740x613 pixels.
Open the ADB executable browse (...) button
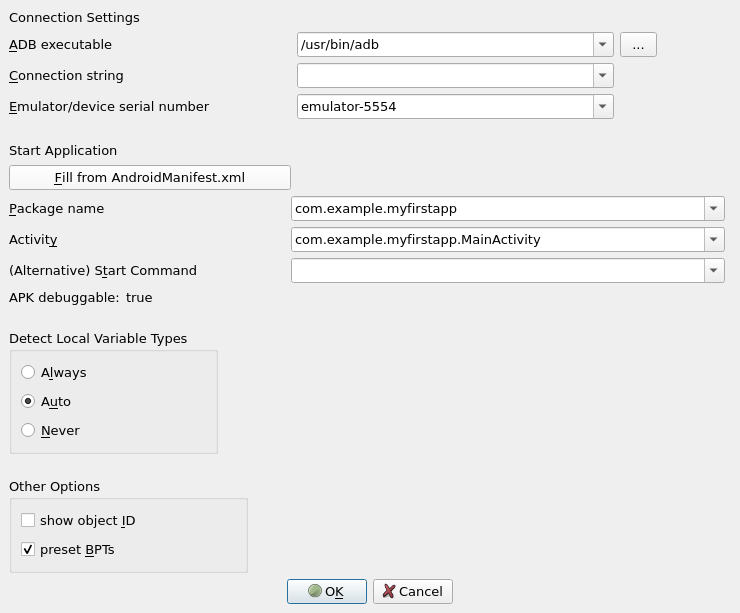[638, 44]
